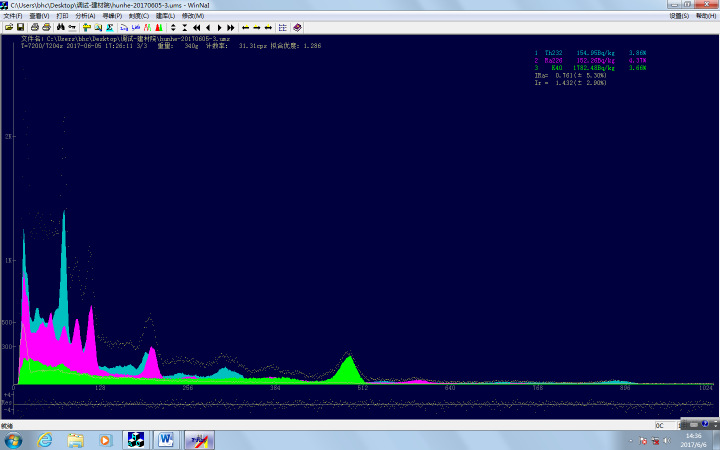
Task: Open the 寻峰(P) menu
Action: (x=112, y=16)
